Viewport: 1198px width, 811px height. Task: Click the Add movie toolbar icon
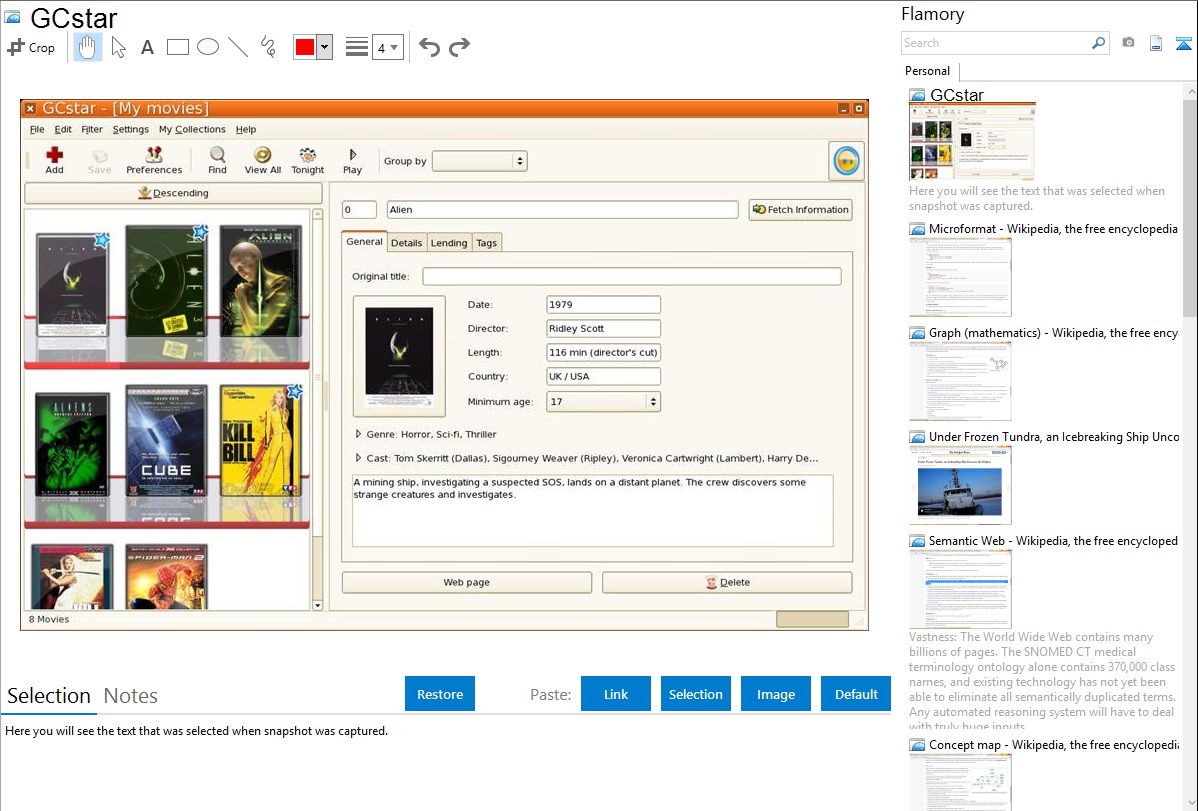54,161
